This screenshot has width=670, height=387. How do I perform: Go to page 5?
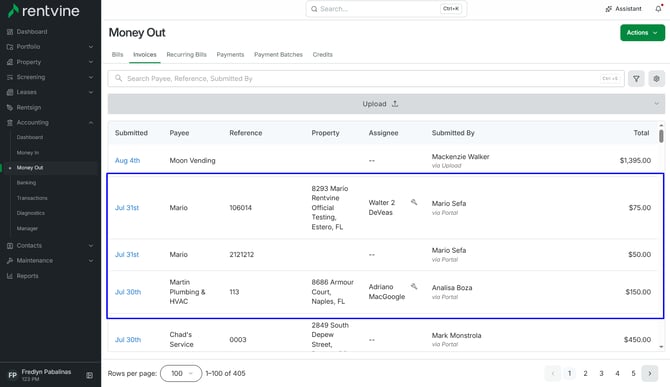[633, 373]
